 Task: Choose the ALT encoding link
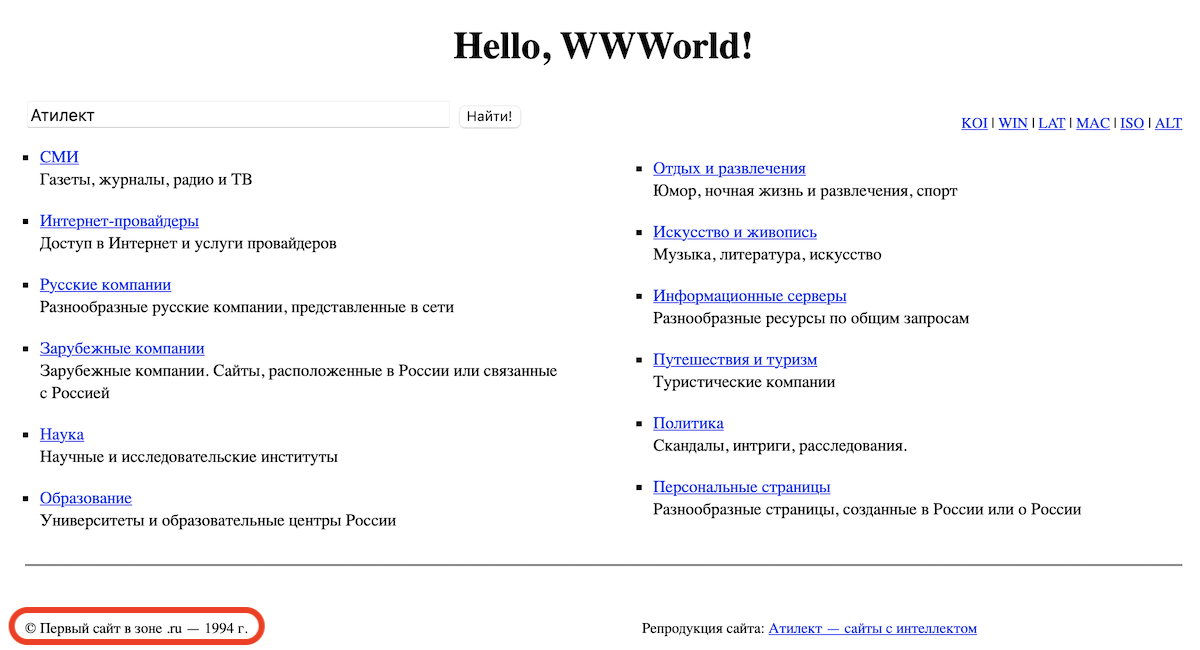point(1168,123)
